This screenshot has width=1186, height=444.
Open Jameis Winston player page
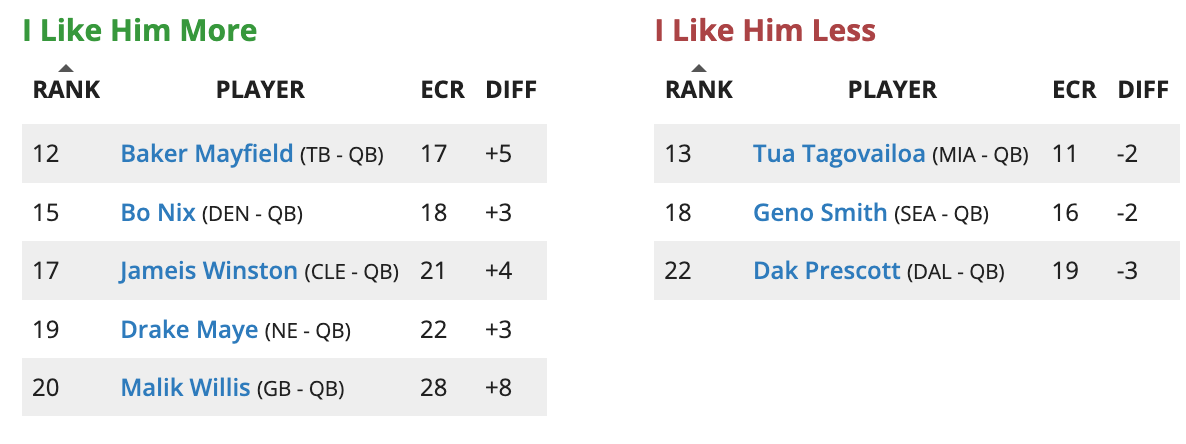coord(209,271)
